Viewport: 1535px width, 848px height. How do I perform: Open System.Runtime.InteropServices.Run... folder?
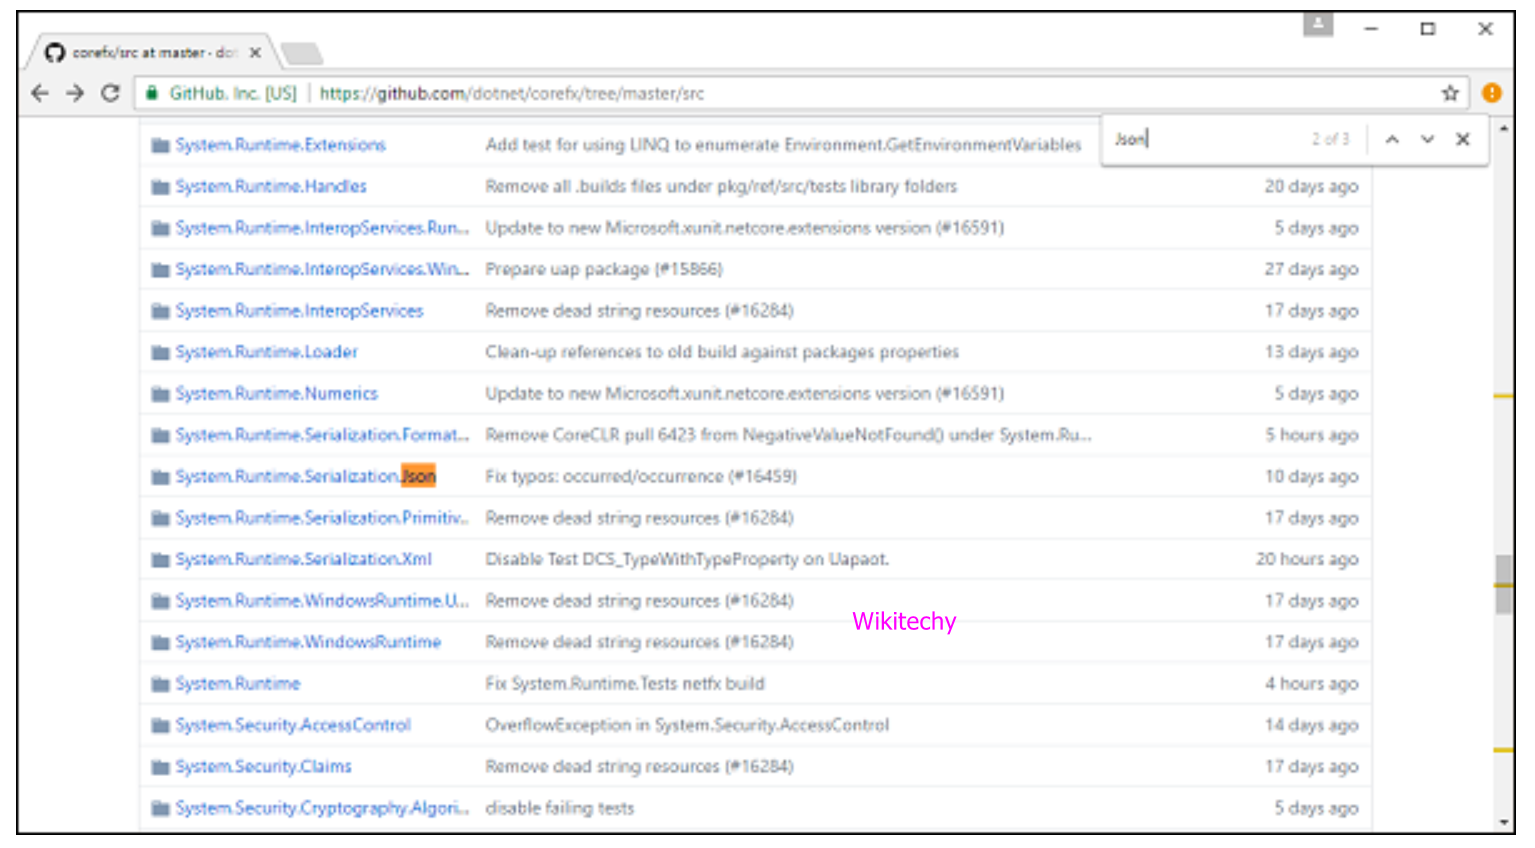[322, 228]
